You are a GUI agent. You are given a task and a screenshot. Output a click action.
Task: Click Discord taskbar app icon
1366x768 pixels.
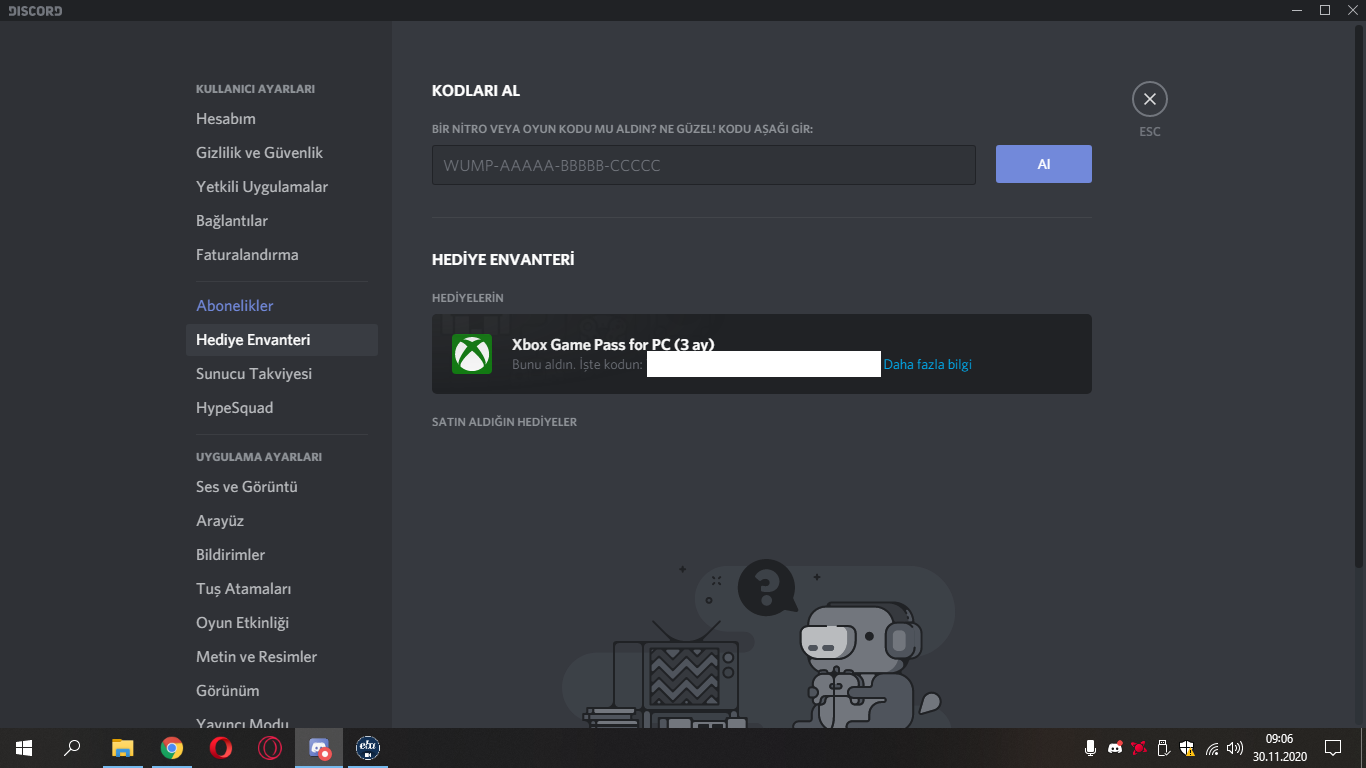click(x=319, y=748)
